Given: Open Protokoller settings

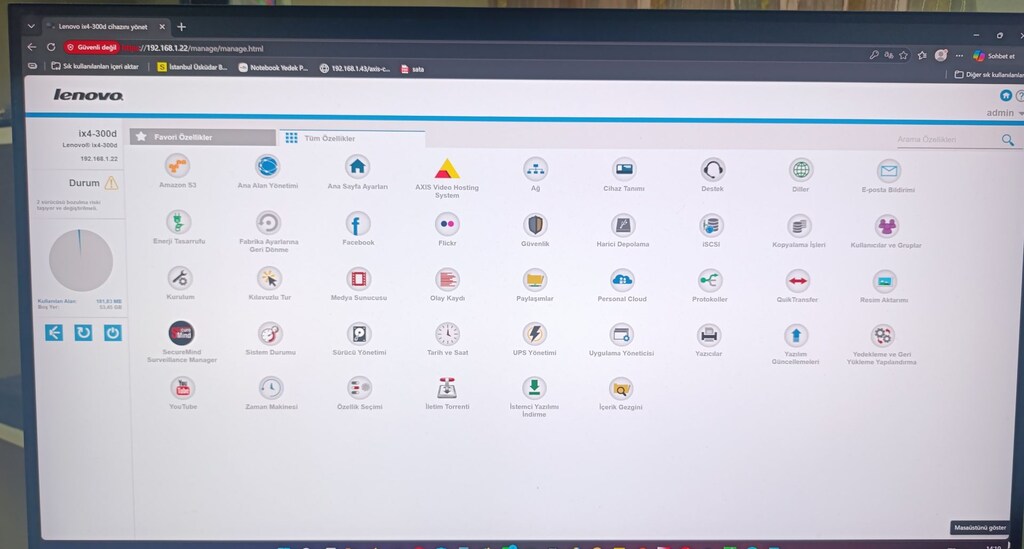Looking at the screenshot, I should [710, 281].
